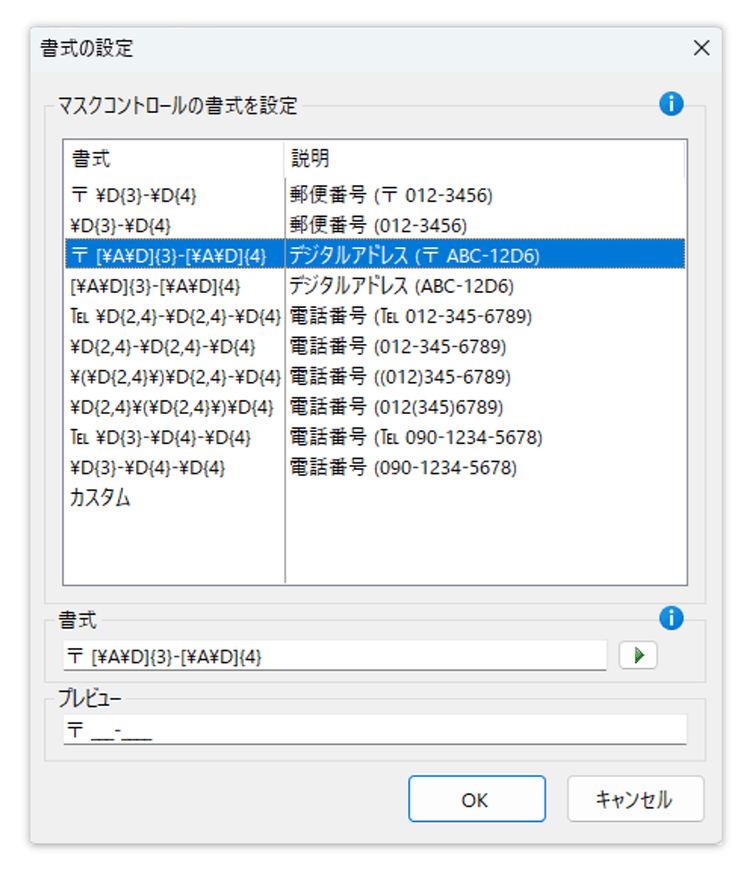Click the info icon beside マスクコントロールの書式を設定

(x=671, y=104)
